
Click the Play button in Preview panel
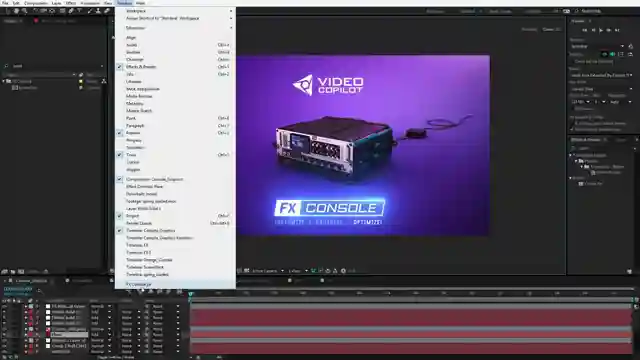point(601,30)
